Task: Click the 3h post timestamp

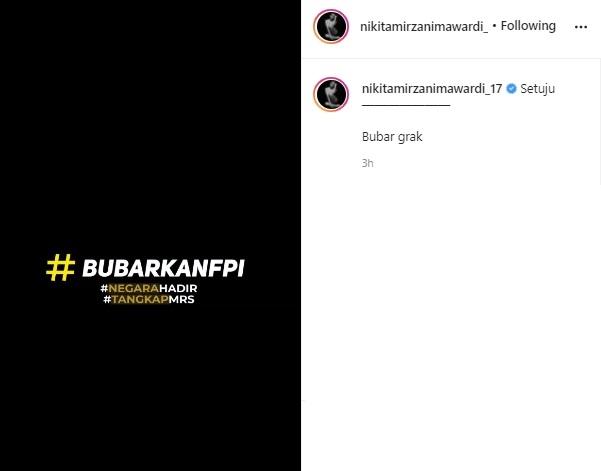Action: click(x=367, y=163)
